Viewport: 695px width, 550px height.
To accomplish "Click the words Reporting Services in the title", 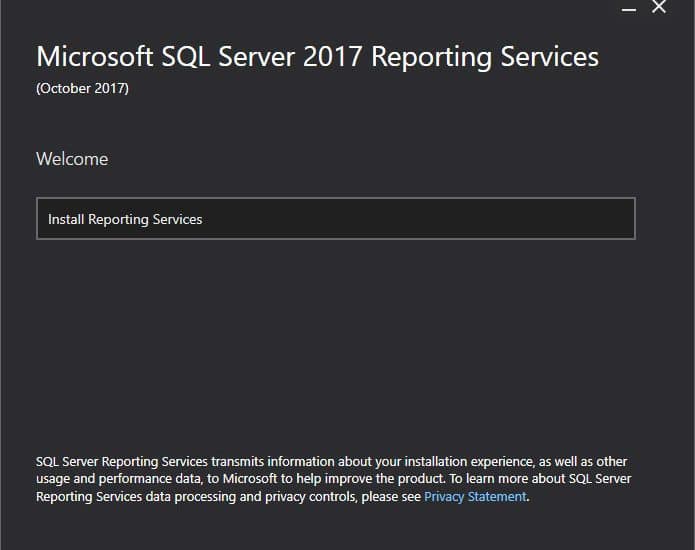I will [x=485, y=57].
